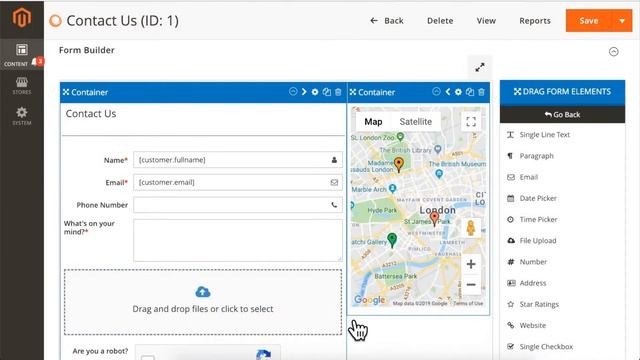Viewport: 640px width, 360px height.
Task: Click the orange map marker
Action: click(x=399, y=164)
